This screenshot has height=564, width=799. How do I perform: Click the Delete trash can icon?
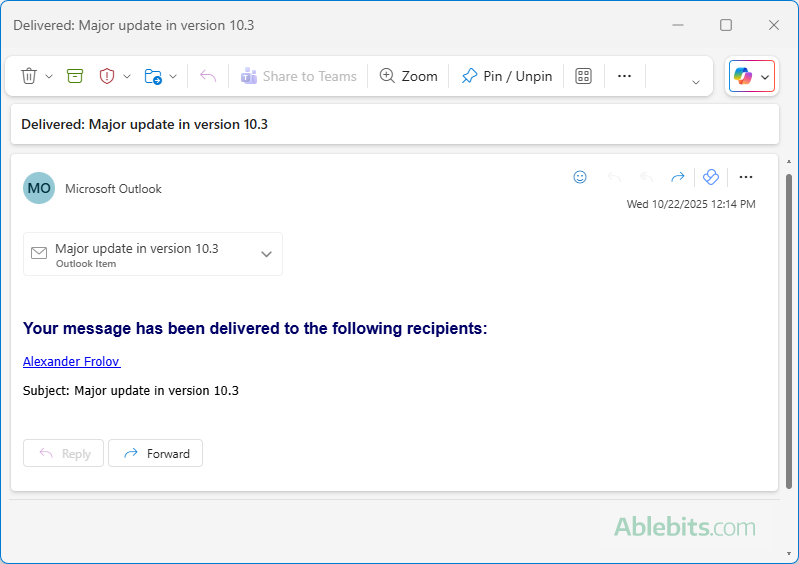(x=29, y=76)
